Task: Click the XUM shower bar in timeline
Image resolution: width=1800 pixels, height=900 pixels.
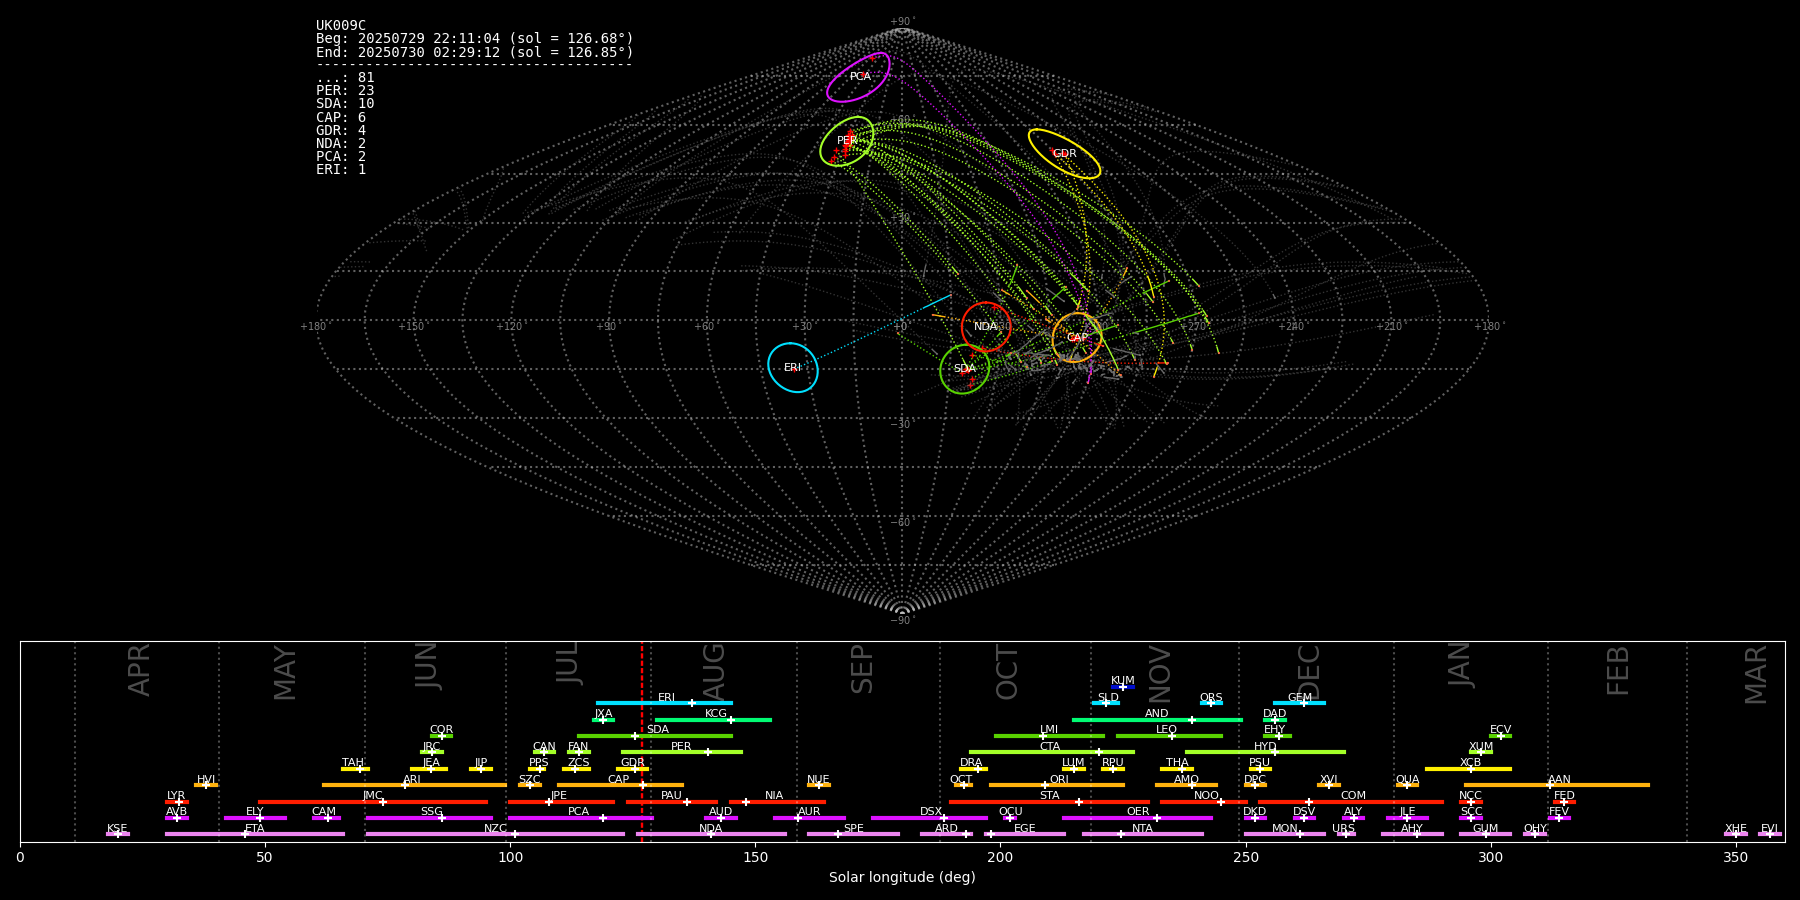Action: pyautogui.click(x=1481, y=752)
